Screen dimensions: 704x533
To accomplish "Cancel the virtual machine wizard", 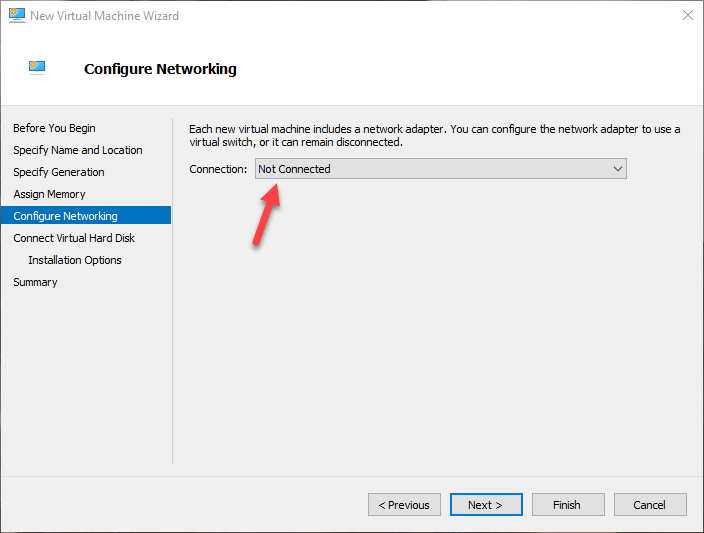I will 649,505.
